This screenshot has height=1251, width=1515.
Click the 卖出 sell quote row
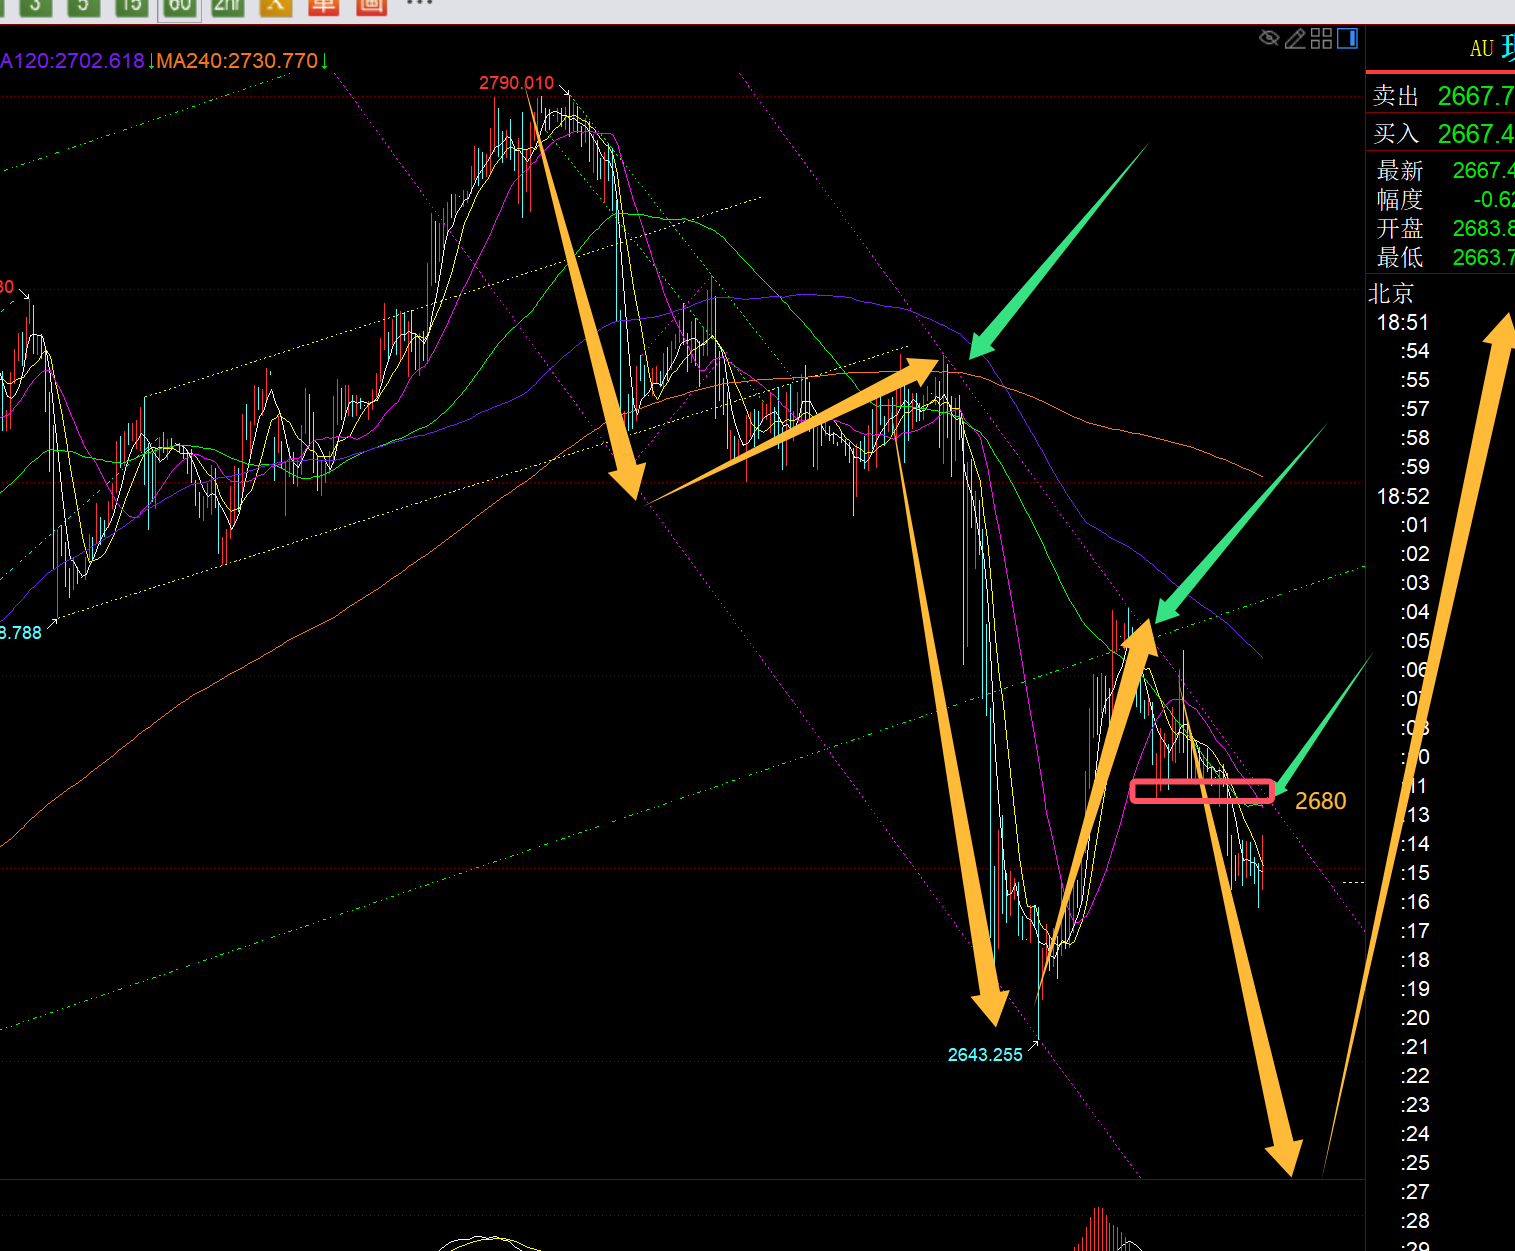[1441, 96]
